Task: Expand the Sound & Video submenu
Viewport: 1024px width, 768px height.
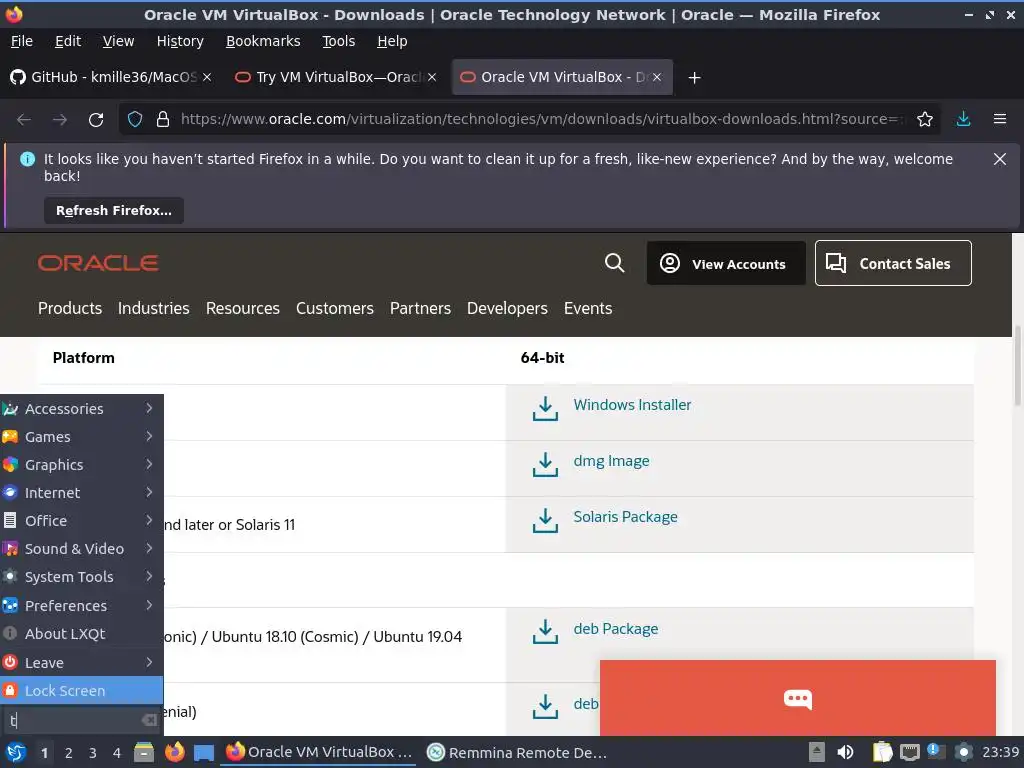Action: pos(82,549)
